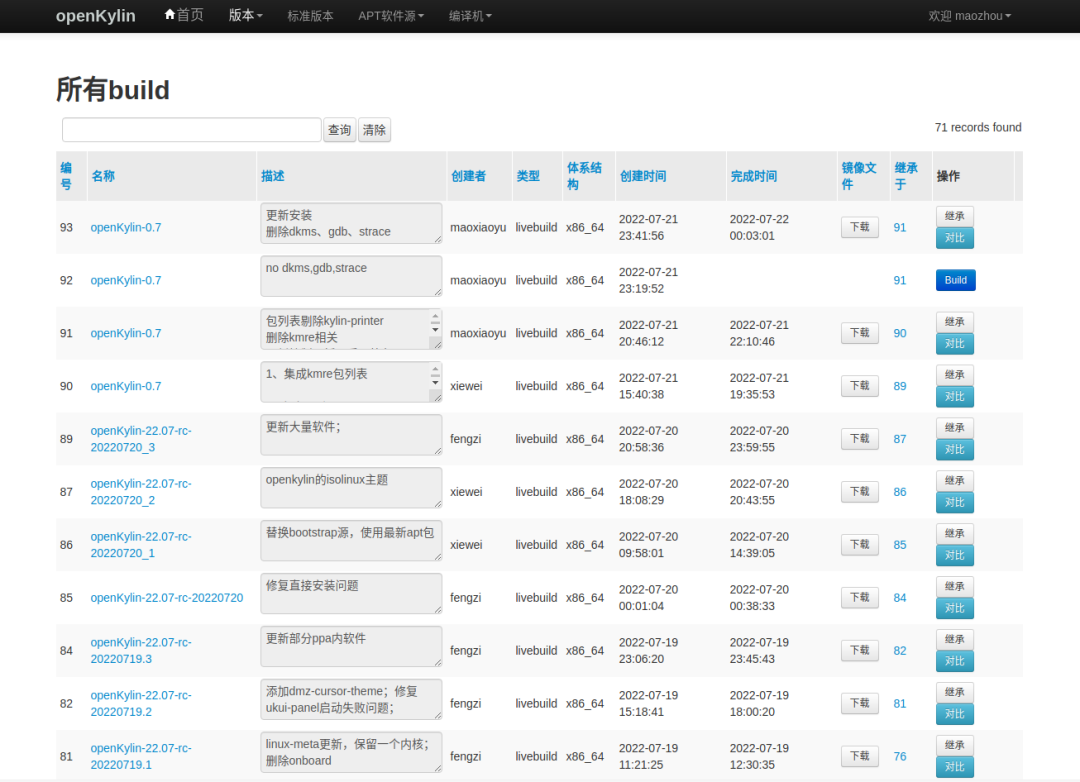Open inherited build 84 link in row 85
The width and height of the screenshot is (1080, 782).
coord(900,598)
